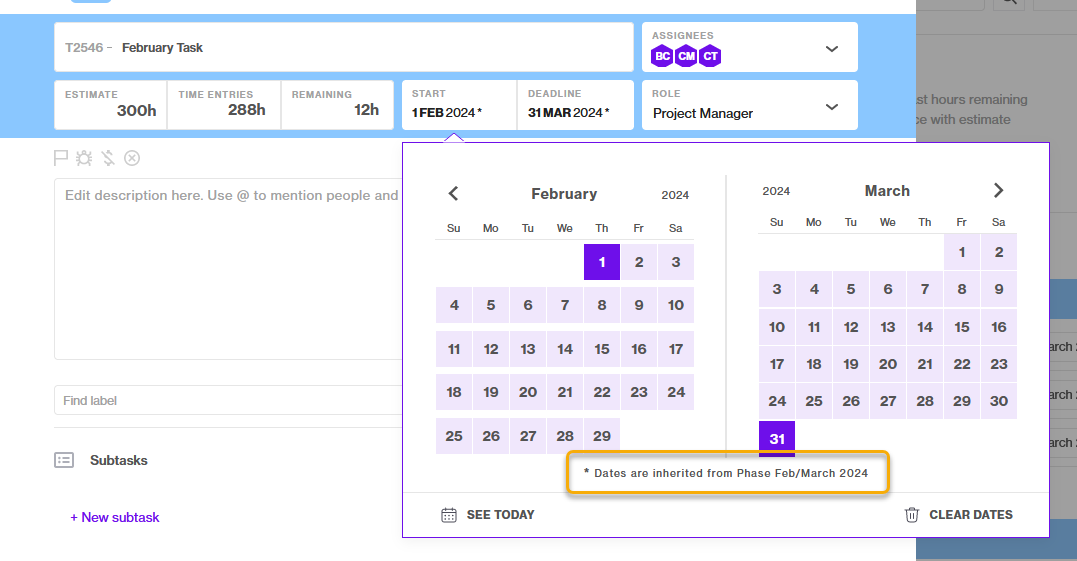Image resolution: width=1077 pixels, height=561 pixels.
Task: Select February 10 in the calendar
Action: (676, 306)
